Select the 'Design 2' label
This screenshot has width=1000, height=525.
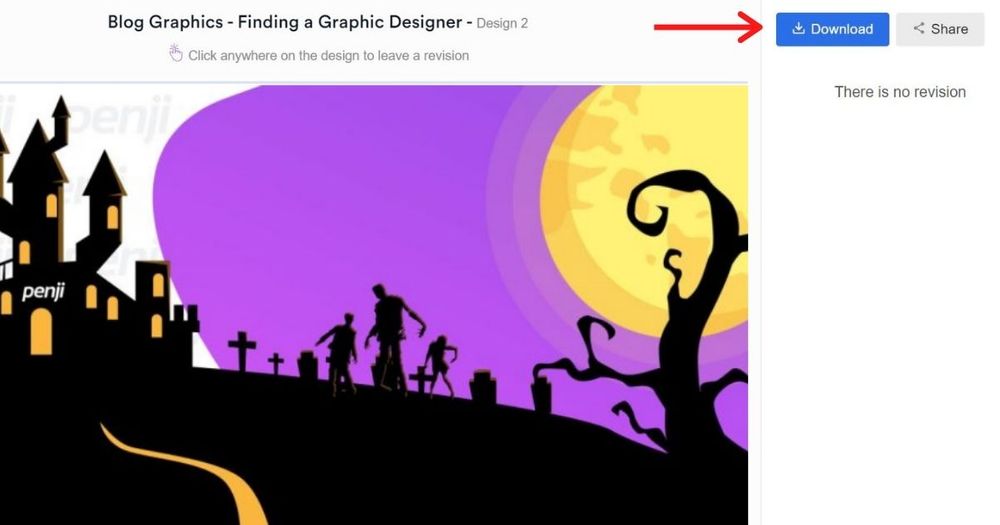(502, 24)
